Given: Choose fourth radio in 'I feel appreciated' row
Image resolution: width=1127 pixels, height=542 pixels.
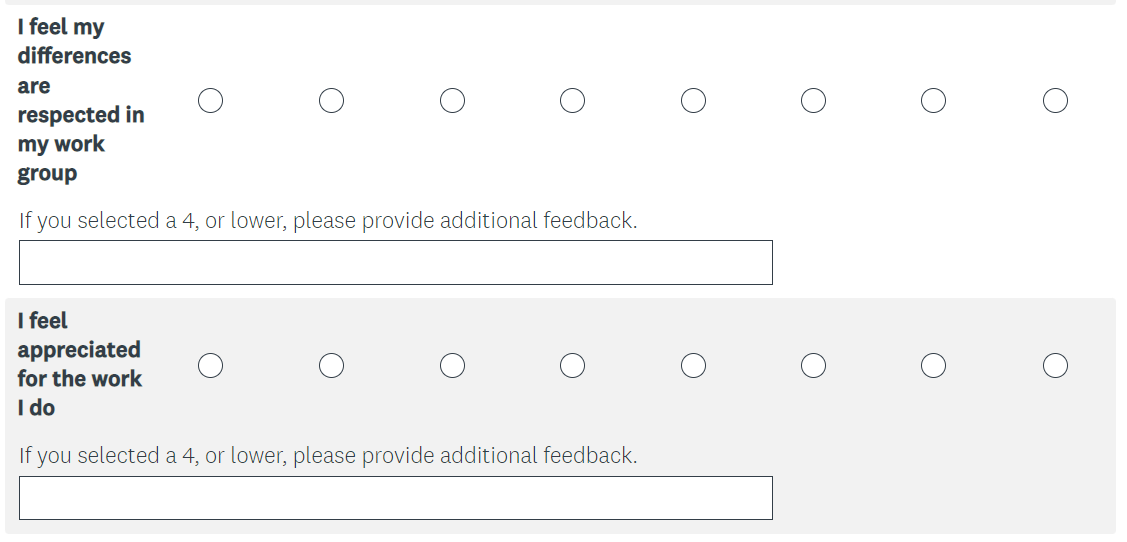Looking at the screenshot, I should (x=572, y=366).
